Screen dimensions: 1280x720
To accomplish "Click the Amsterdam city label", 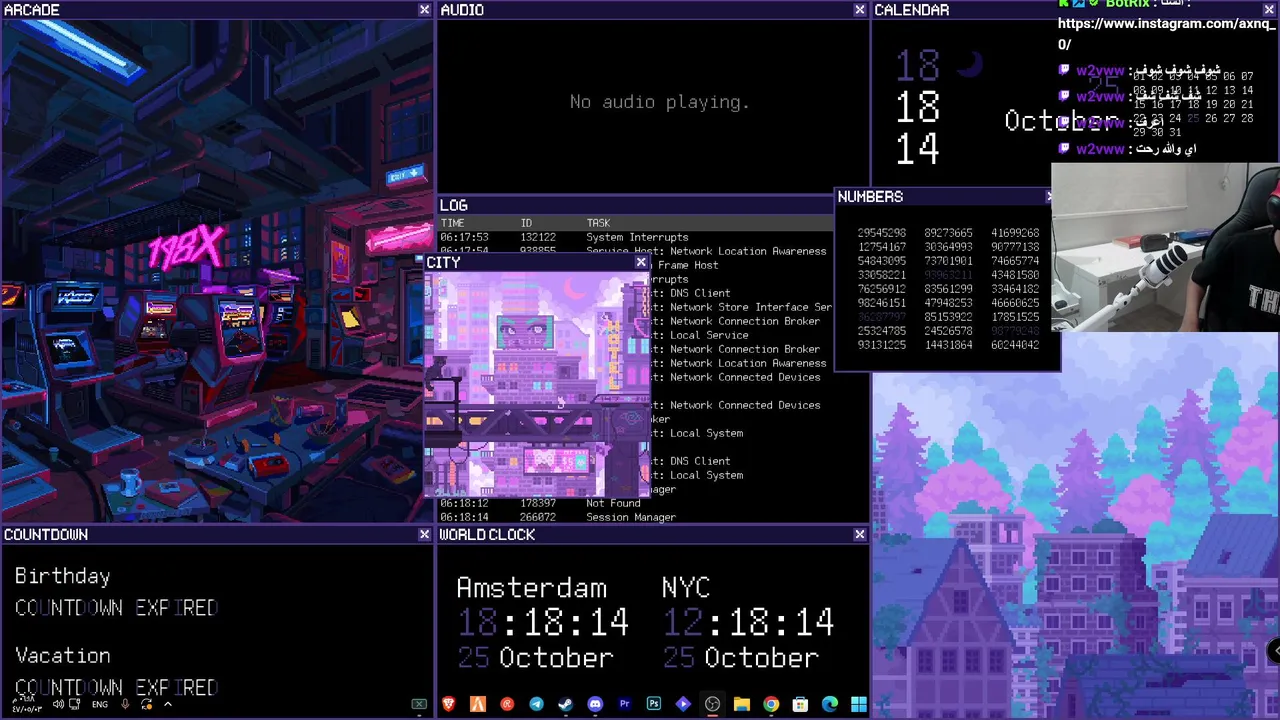I will (531, 588).
